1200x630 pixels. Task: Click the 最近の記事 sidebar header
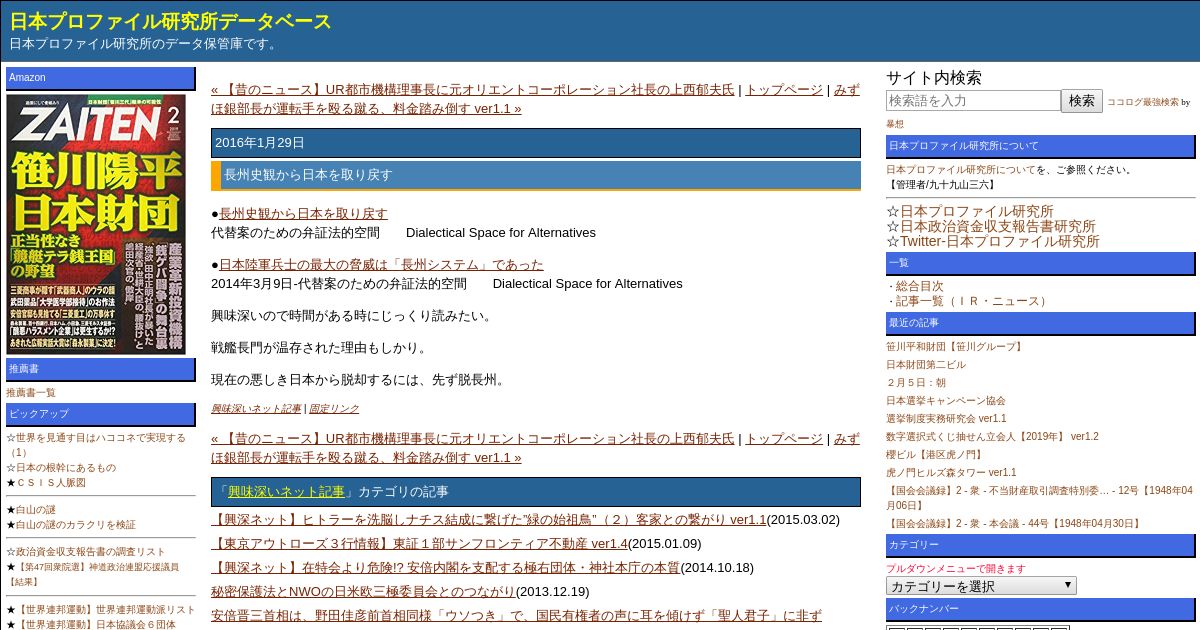coord(1040,323)
